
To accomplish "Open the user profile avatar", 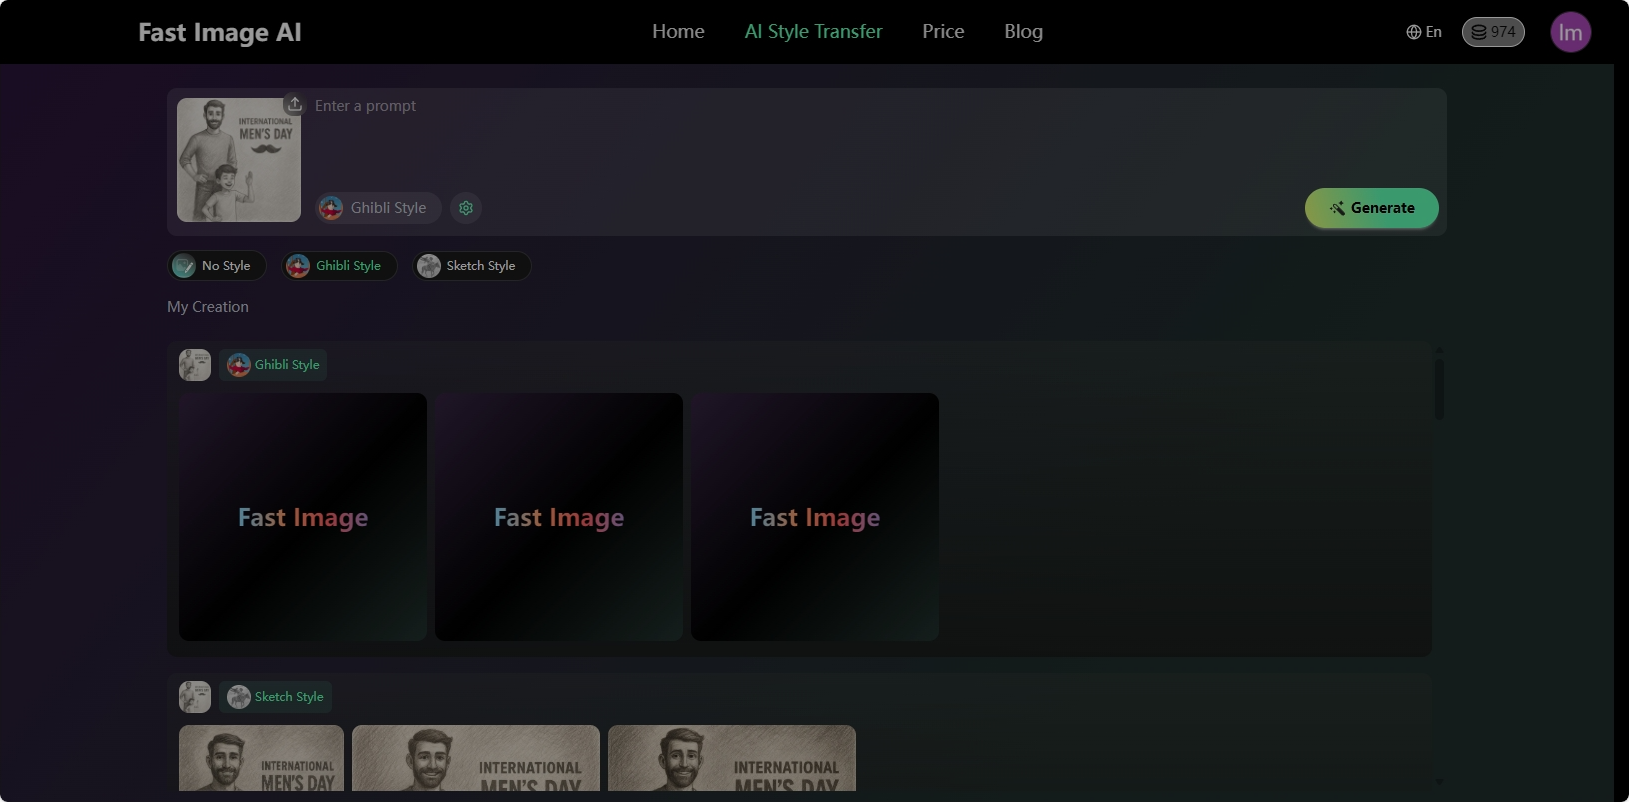I will (x=1570, y=32).
